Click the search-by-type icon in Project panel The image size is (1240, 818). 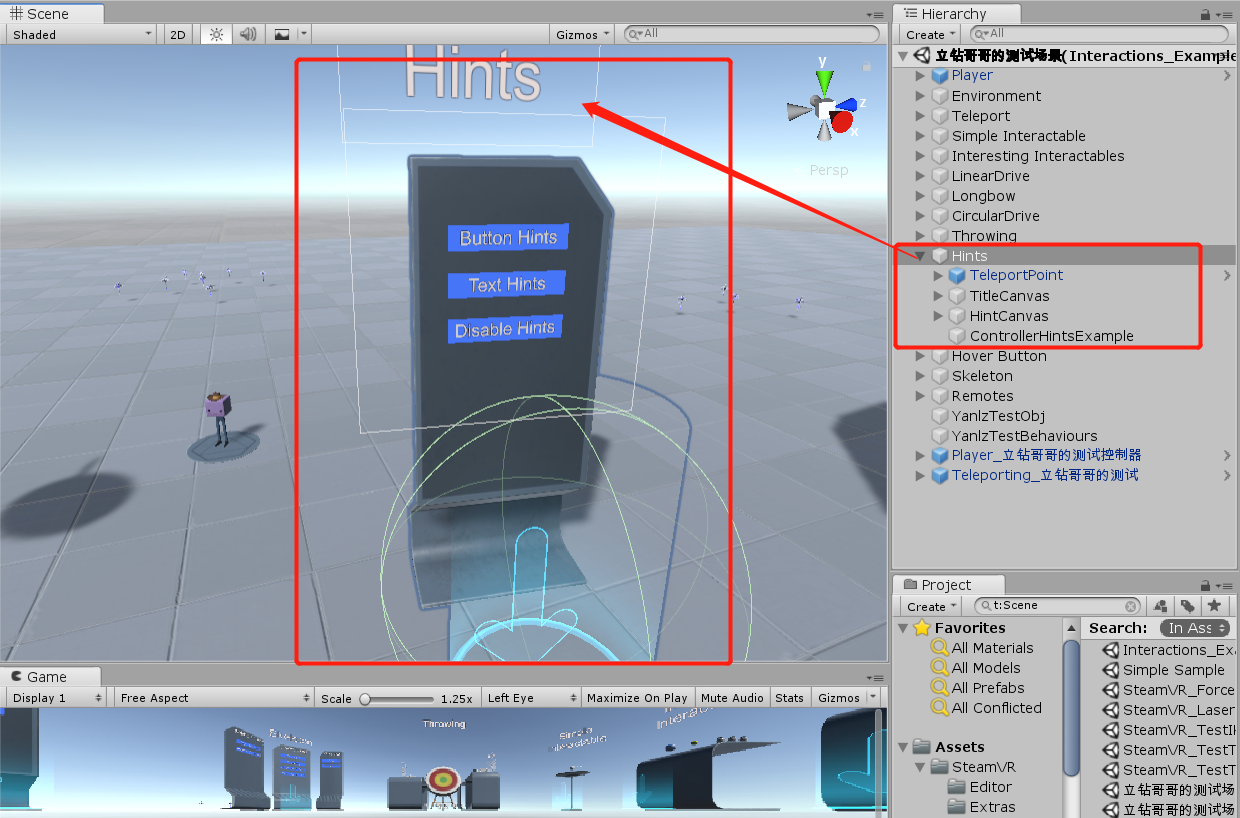(1158, 605)
